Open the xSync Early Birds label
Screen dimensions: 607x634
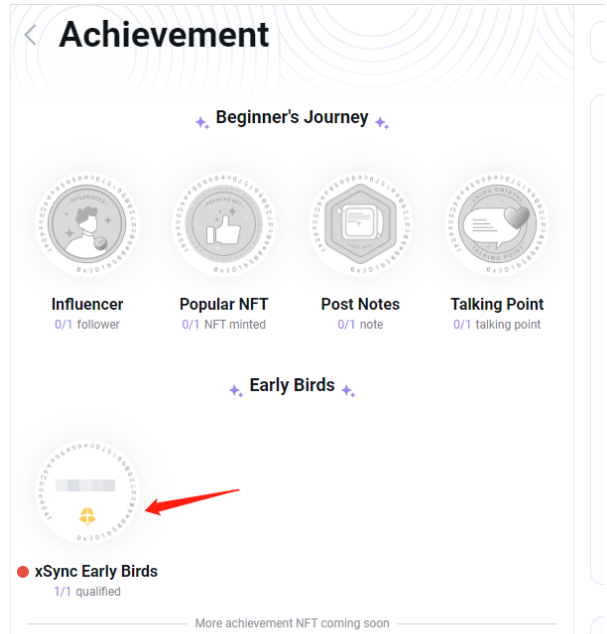[96, 572]
